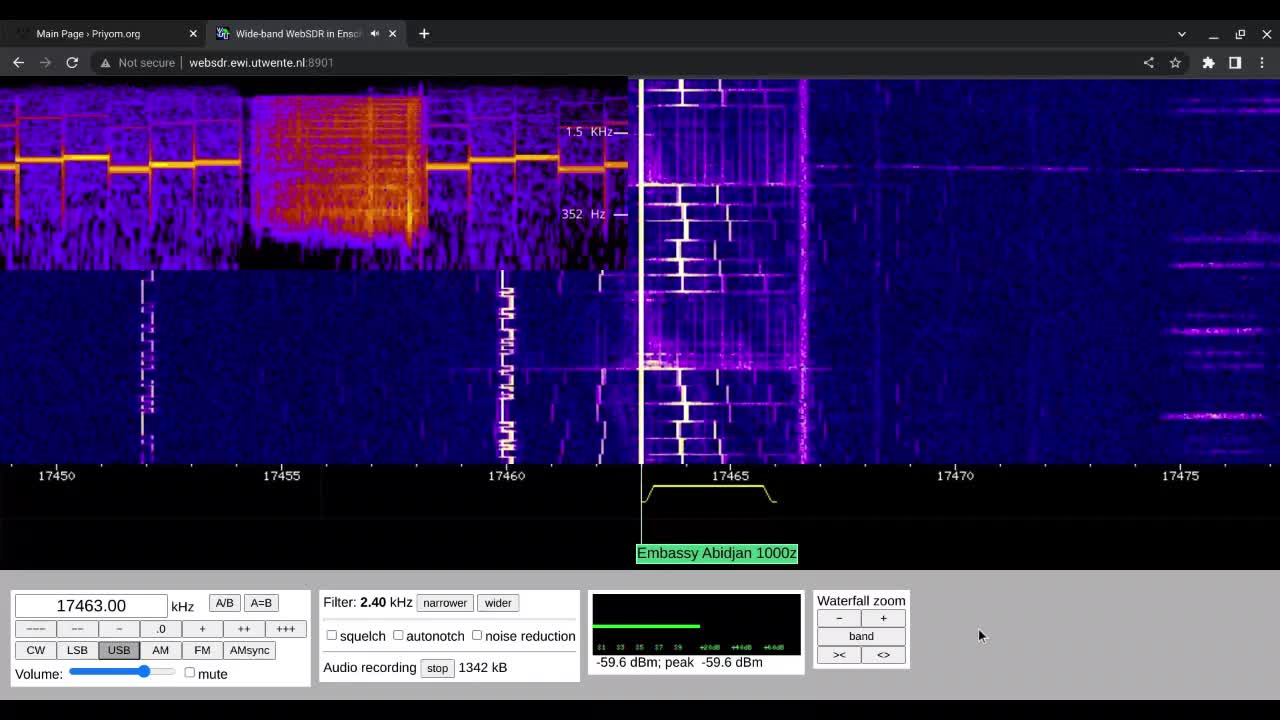
Task: Click the waterfall zoom band button
Action: [861, 636]
